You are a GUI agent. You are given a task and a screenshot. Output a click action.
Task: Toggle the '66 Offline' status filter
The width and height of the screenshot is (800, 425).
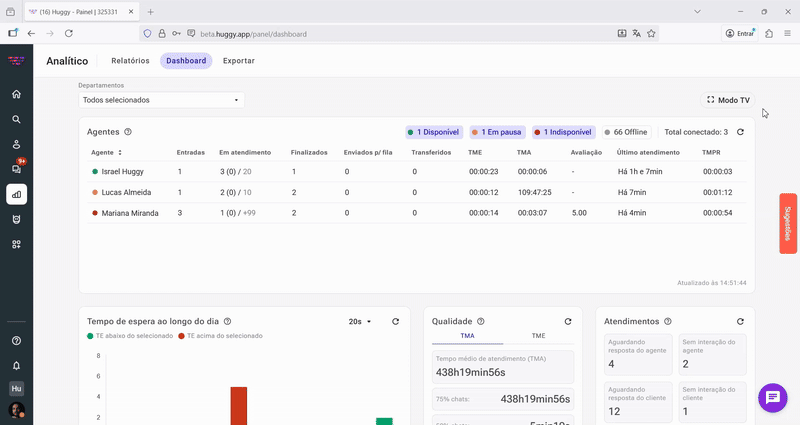[x=626, y=132]
